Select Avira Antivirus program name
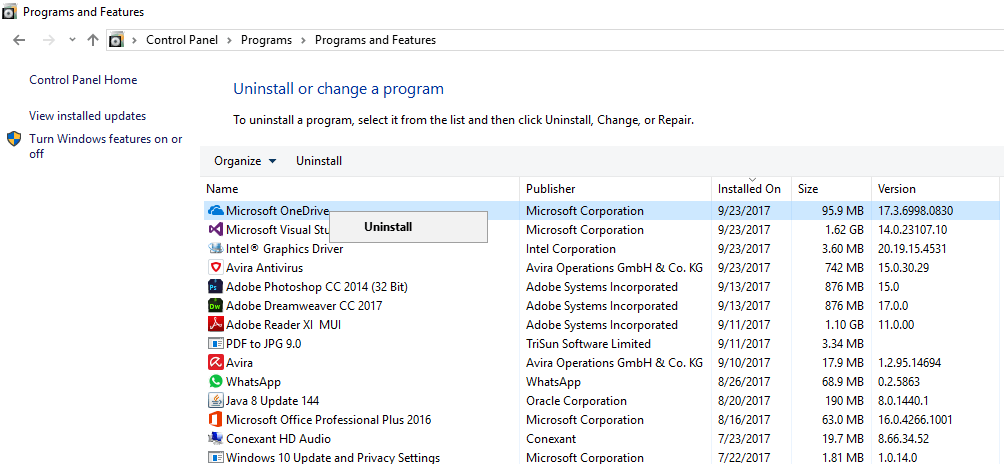1004x464 pixels. pyautogui.click(x=264, y=268)
